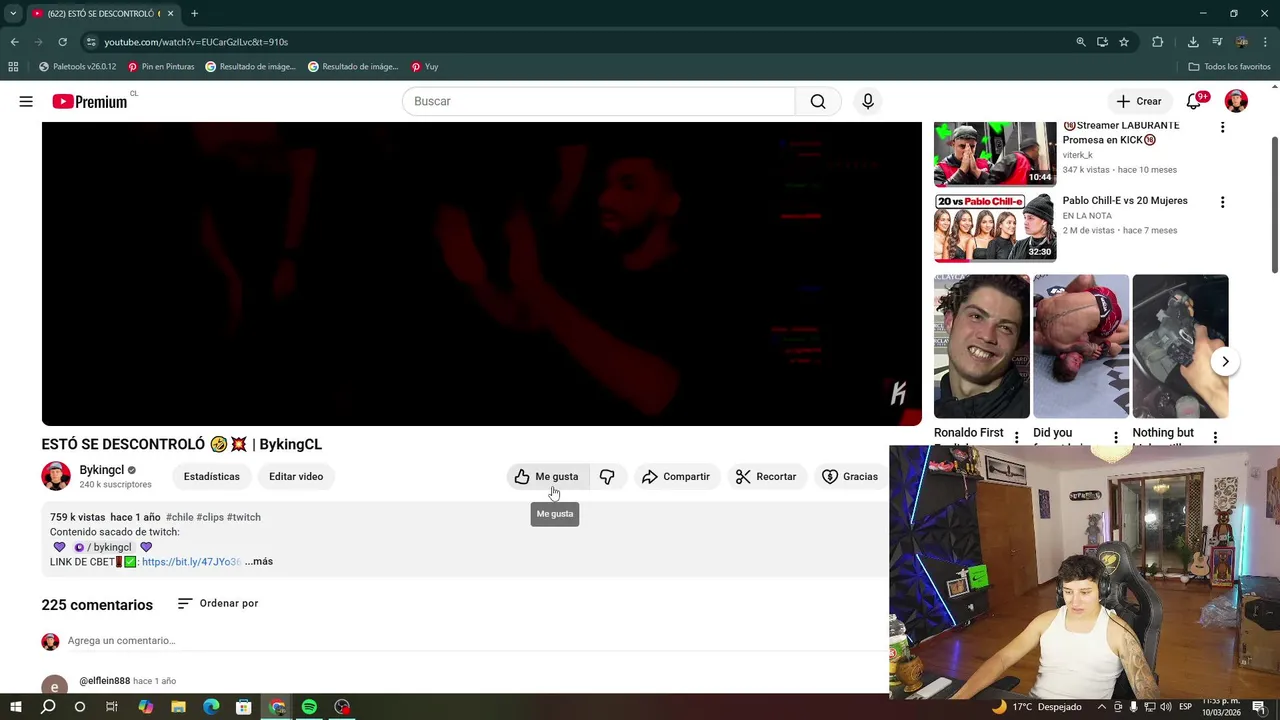Open Chrome downloads icon
The image size is (1280, 720).
pos(1193,42)
